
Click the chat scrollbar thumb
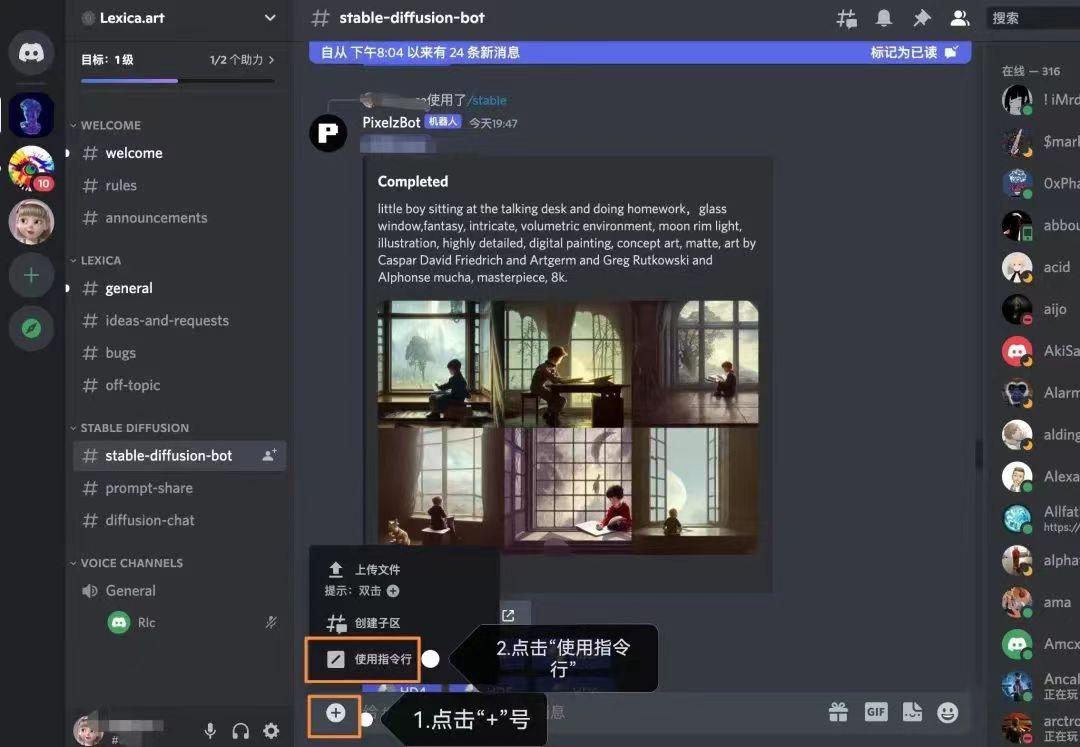point(978,454)
